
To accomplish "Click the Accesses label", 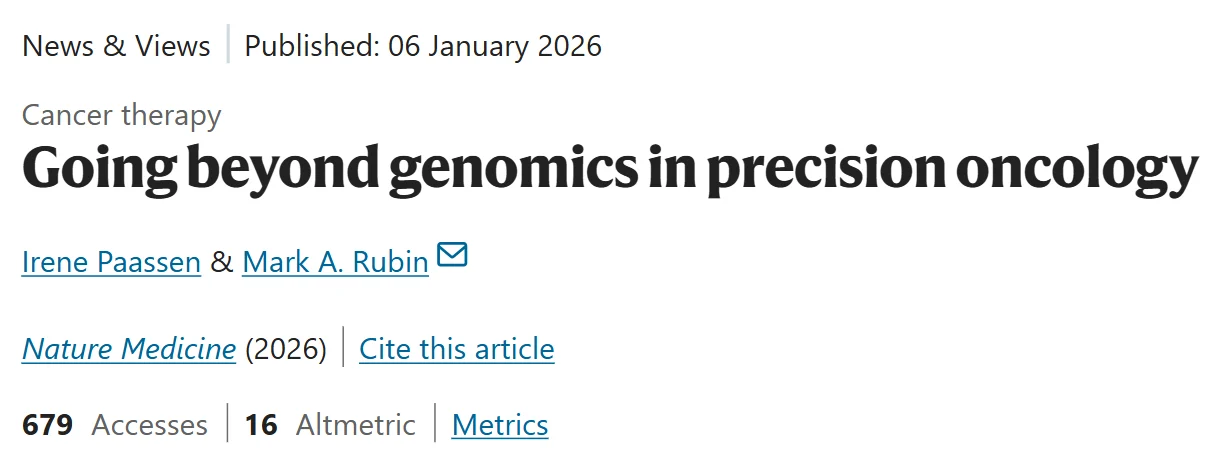I will (150, 425).
